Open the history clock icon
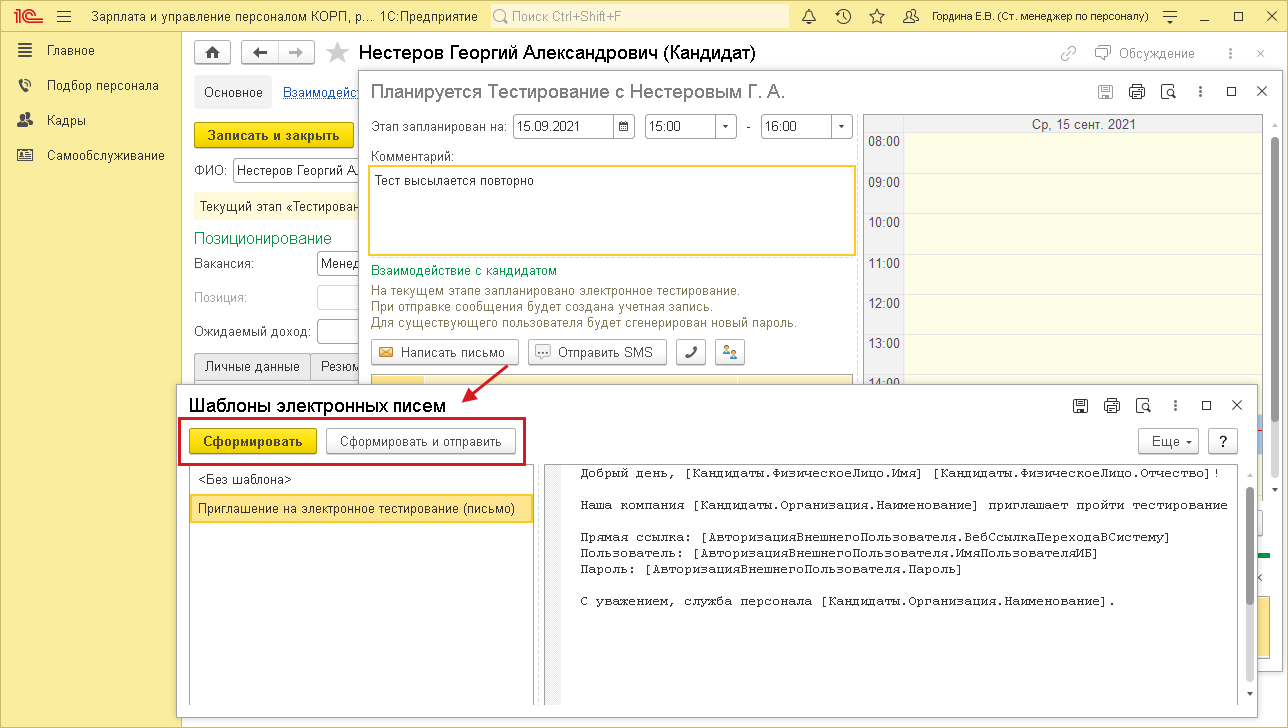 coord(843,16)
